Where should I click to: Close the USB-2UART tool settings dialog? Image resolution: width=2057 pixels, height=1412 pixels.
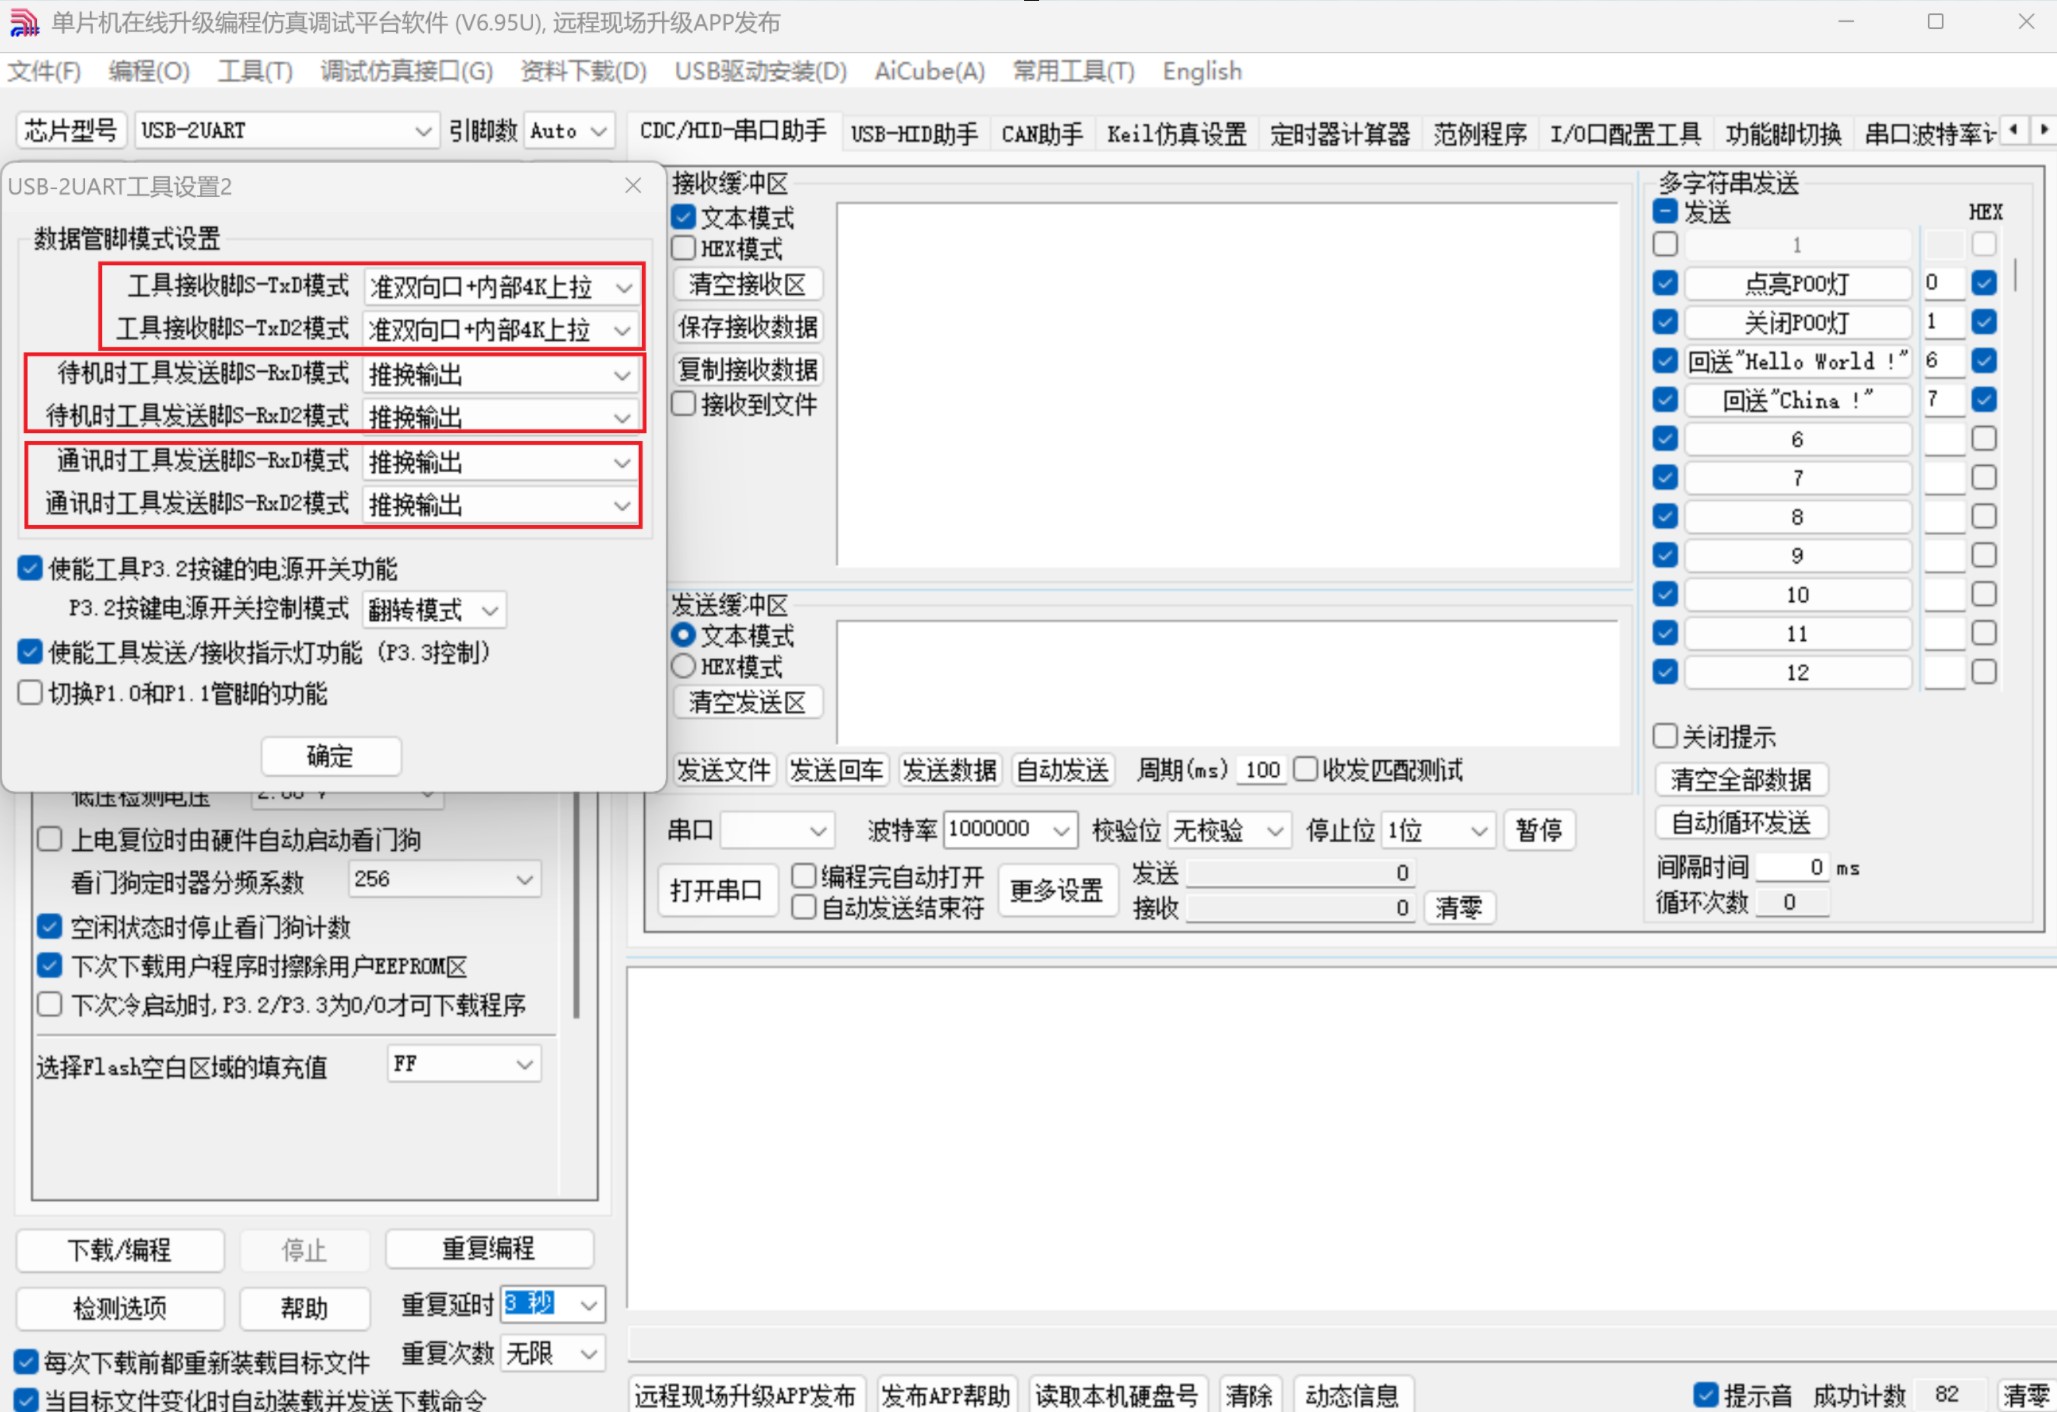coord(633,186)
